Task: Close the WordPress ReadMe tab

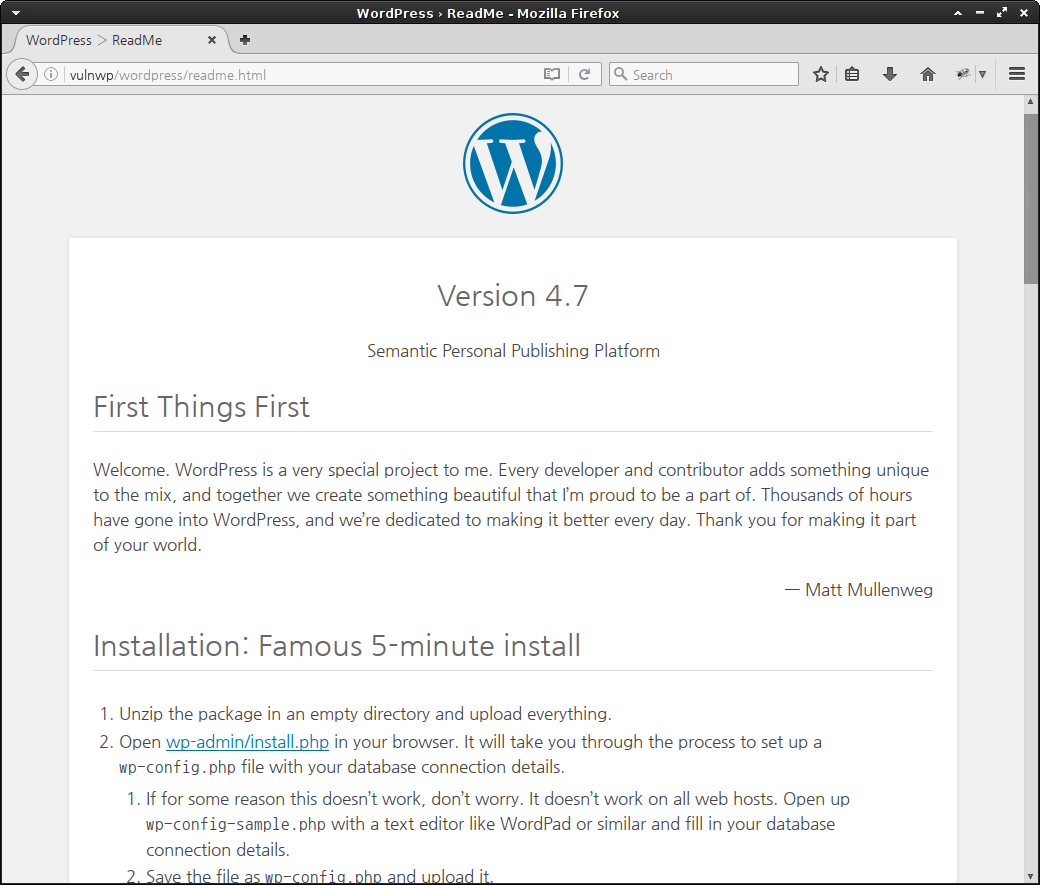Action: coord(212,40)
